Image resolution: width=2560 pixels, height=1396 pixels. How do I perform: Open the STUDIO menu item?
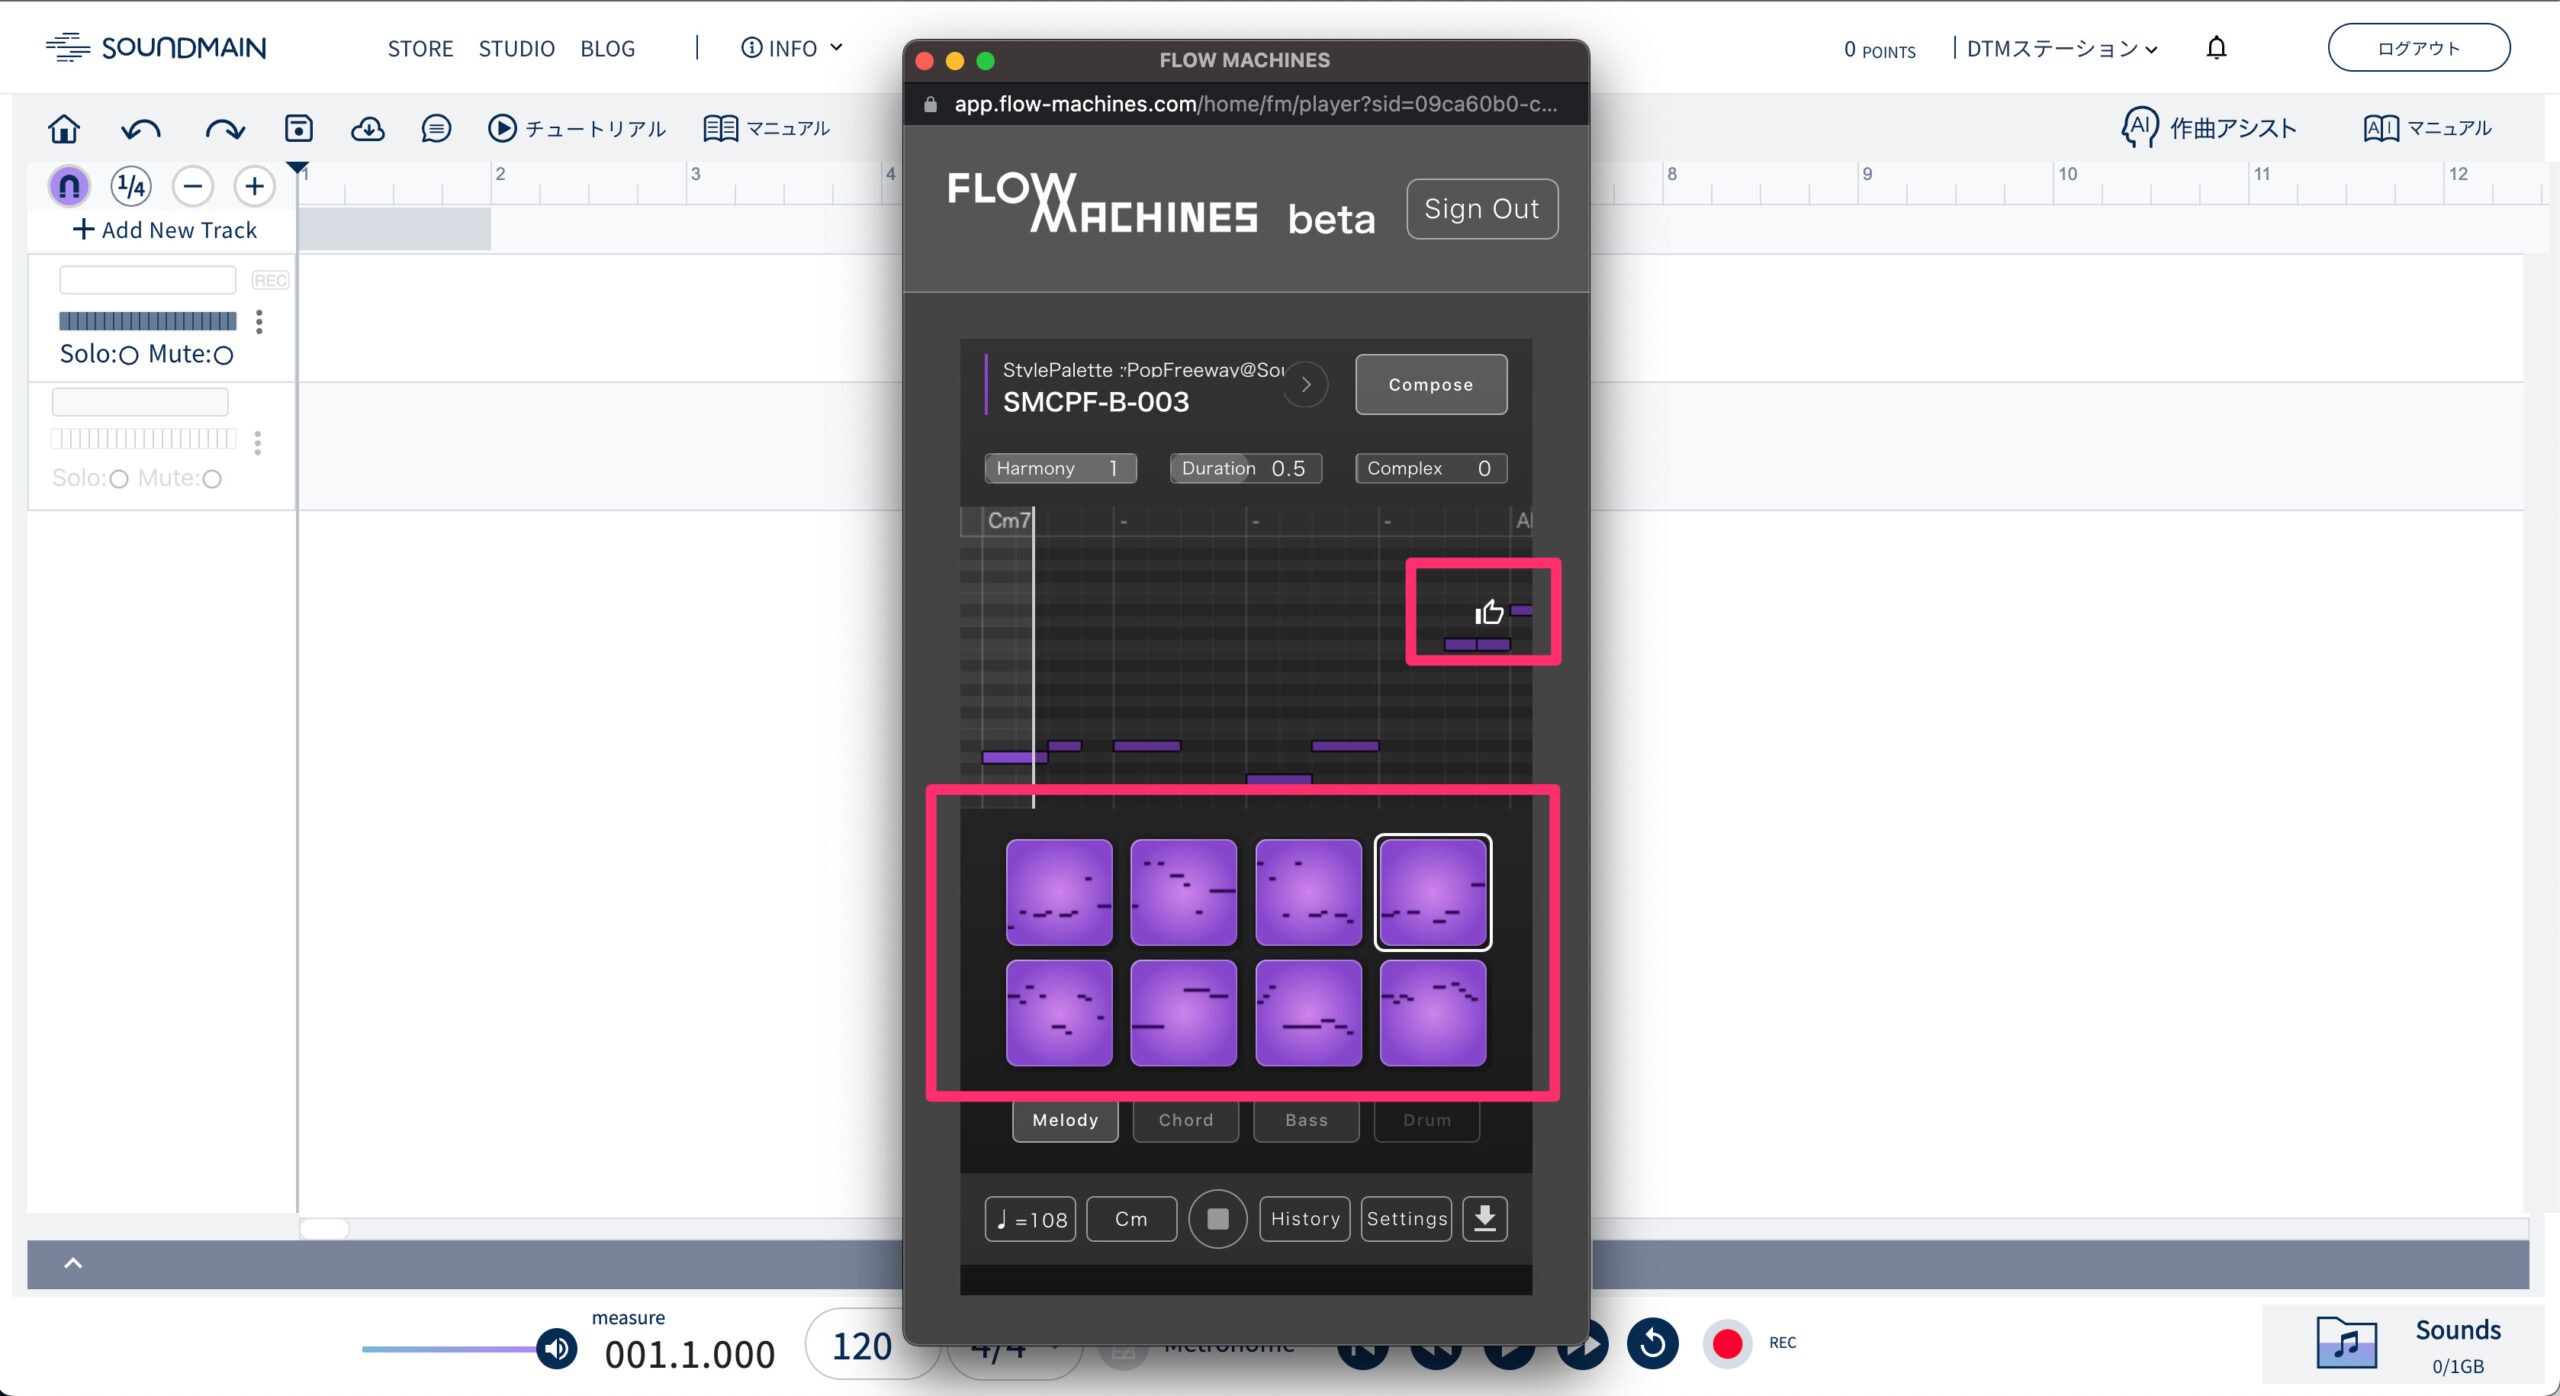(516, 48)
